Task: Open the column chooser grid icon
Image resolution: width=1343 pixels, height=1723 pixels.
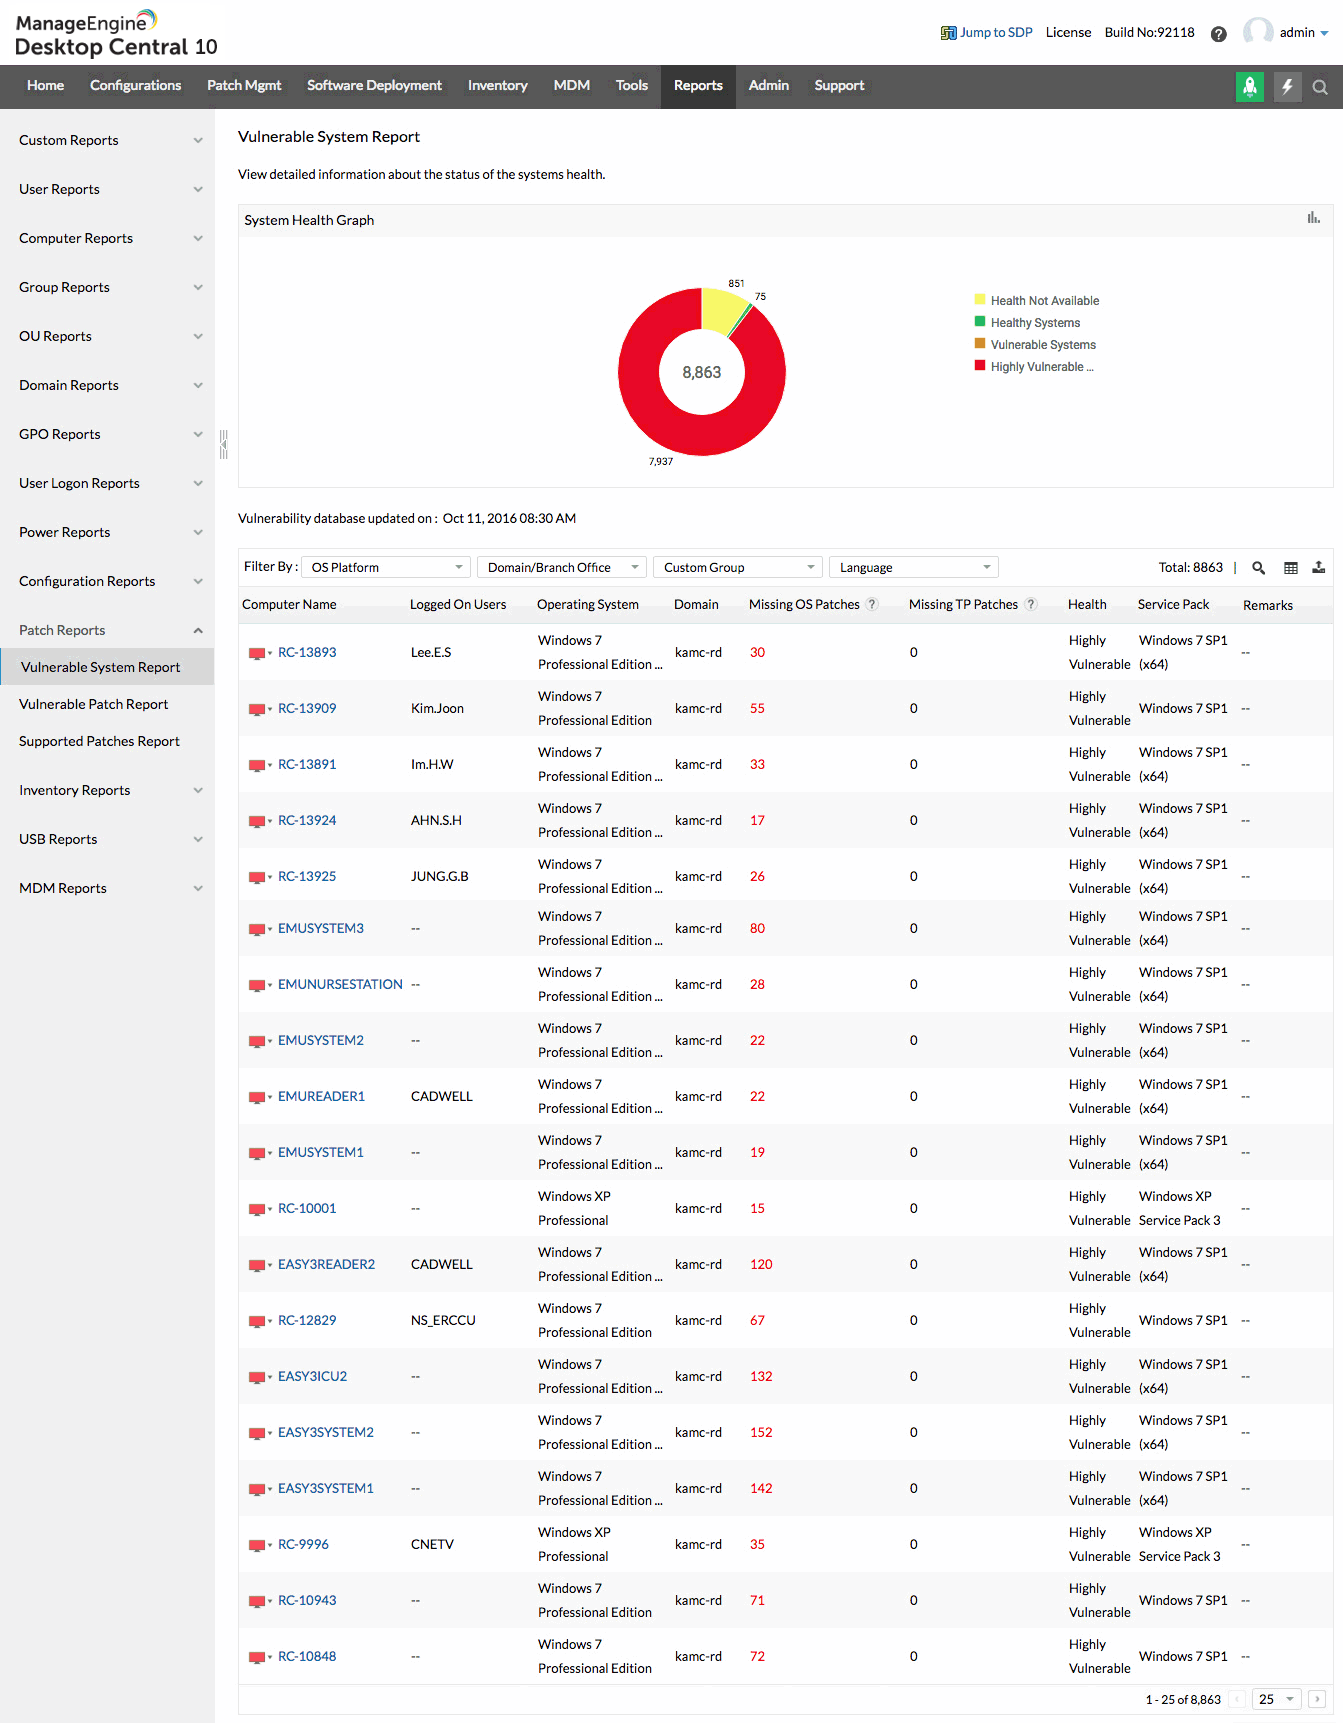Action: click(1291, 568)
